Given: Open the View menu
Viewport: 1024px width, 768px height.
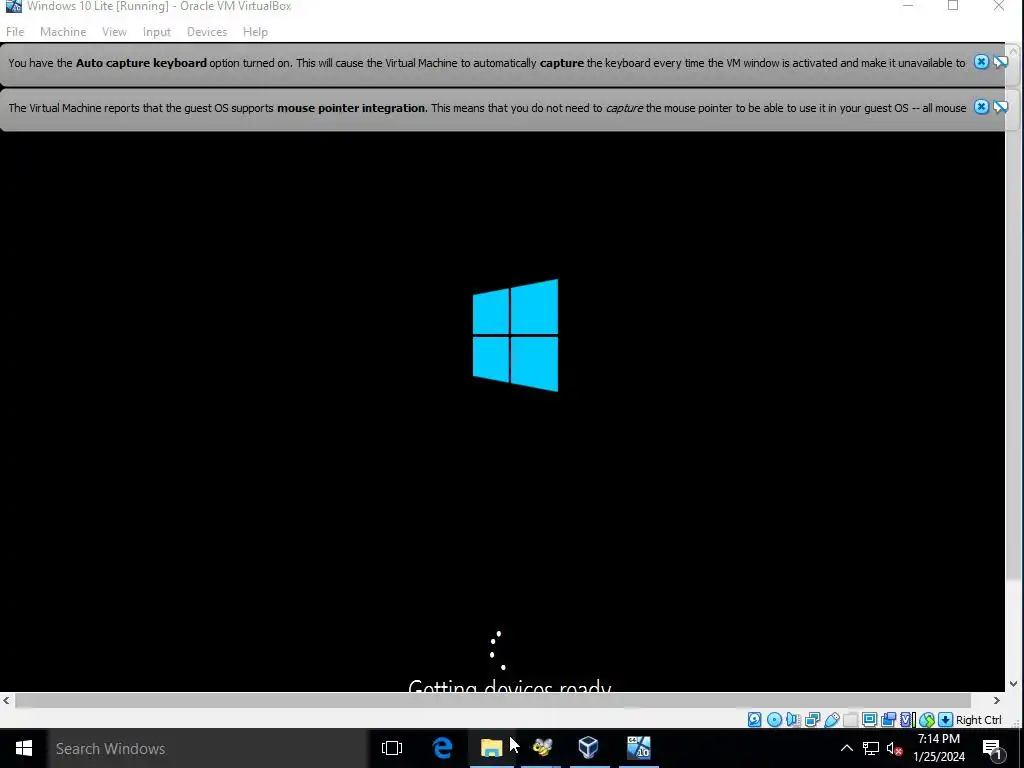Looking at the screenshot, I should tap(114, 32).
